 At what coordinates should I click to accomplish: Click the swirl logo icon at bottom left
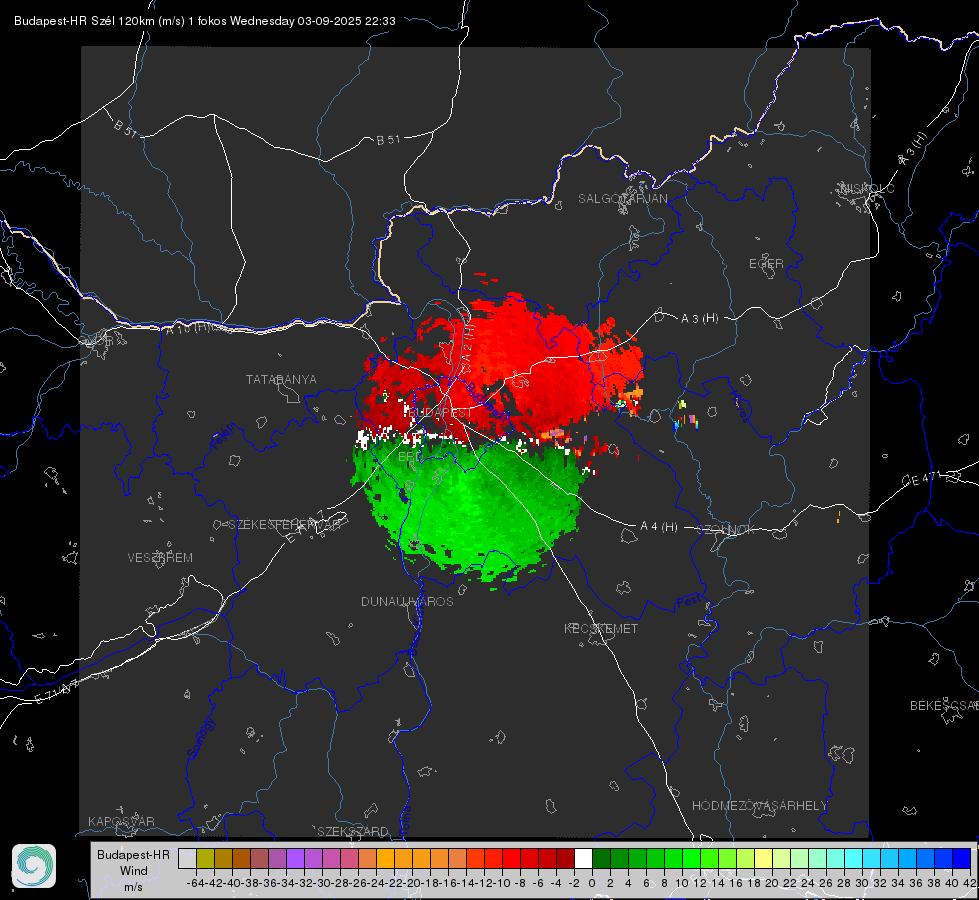click(x=34, y=866)
